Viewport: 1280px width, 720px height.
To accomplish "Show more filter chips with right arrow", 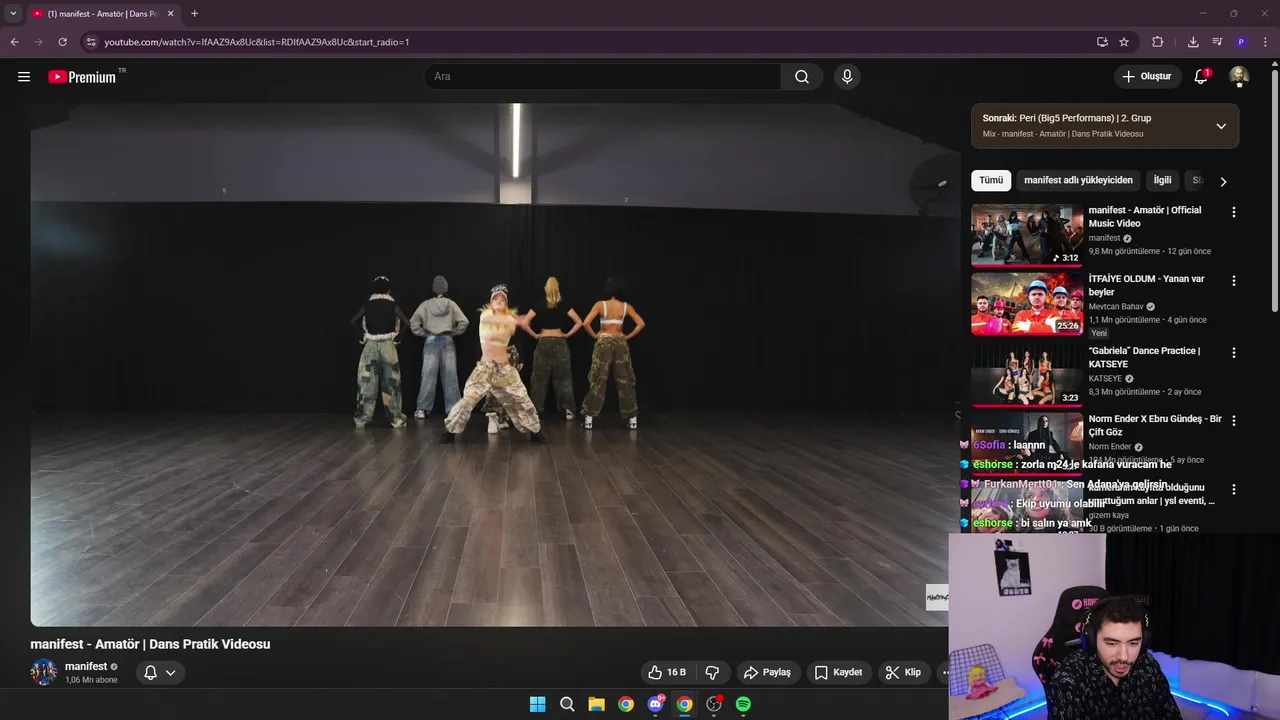I will click(x=1222, y=181).
